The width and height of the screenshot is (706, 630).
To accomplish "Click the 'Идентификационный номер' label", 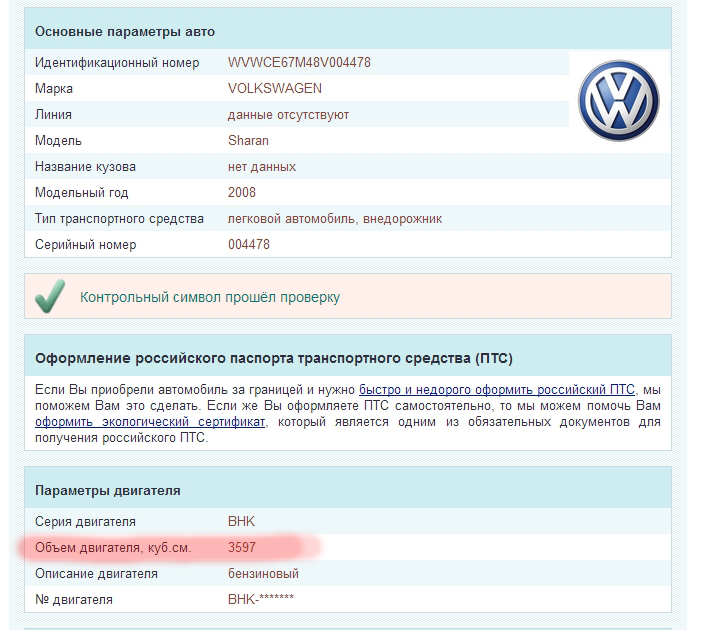I will 117,62.
